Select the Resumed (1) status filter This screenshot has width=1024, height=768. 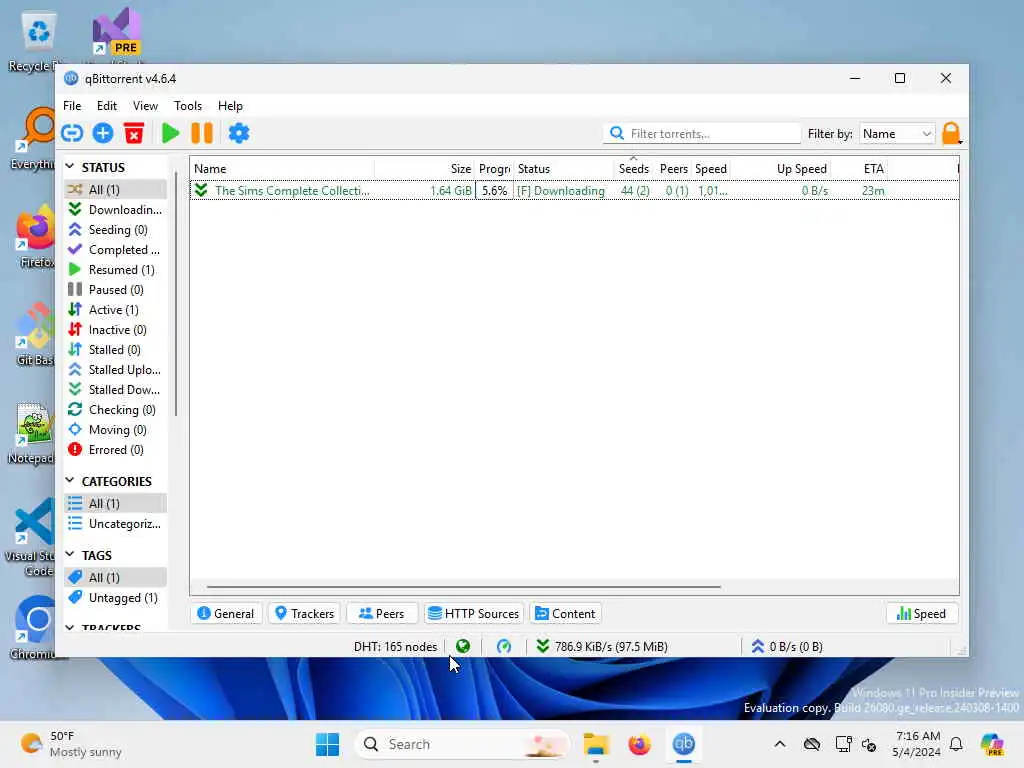tap(116, 270)
